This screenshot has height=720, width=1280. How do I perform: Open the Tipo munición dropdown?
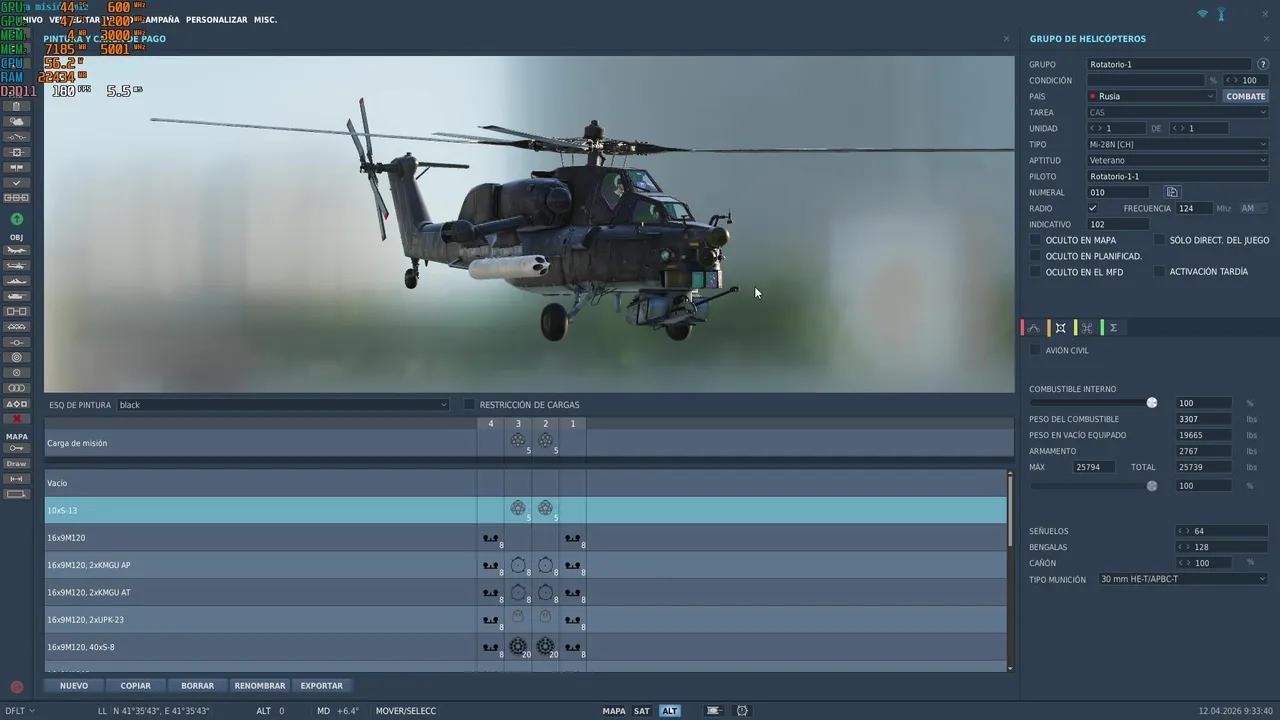click(x=1183, y=579)
